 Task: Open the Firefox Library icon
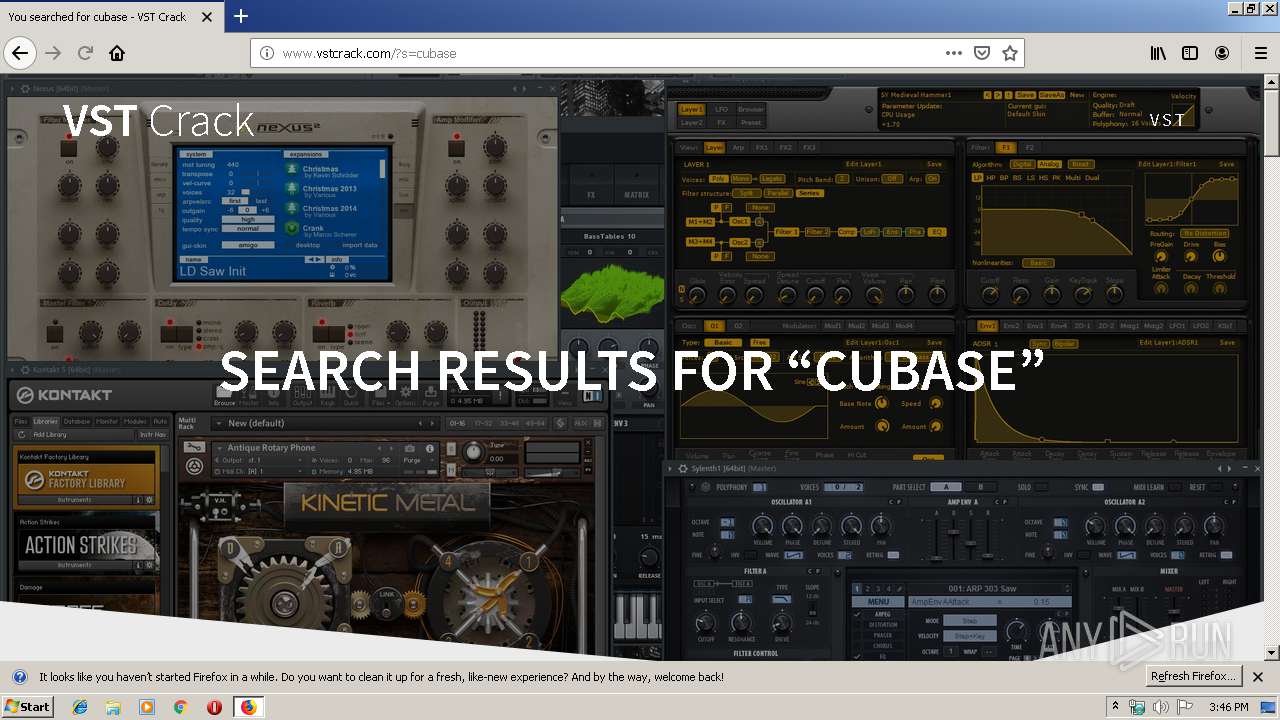[1157, 53]
